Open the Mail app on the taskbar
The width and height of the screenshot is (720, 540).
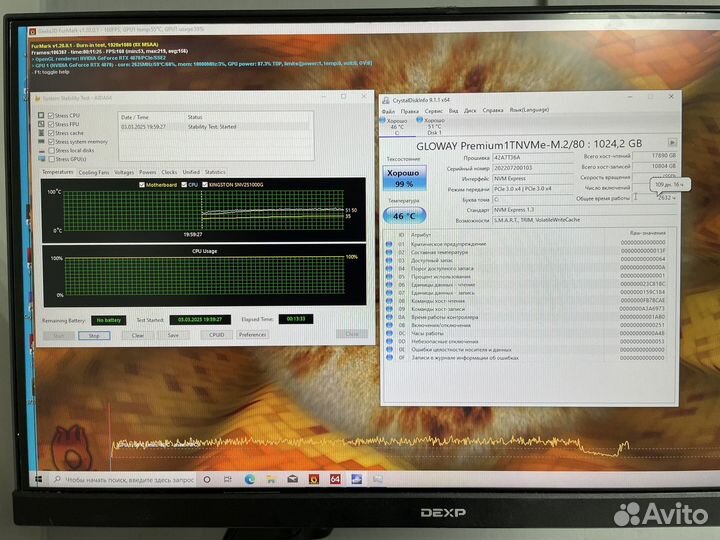[292, 479]
